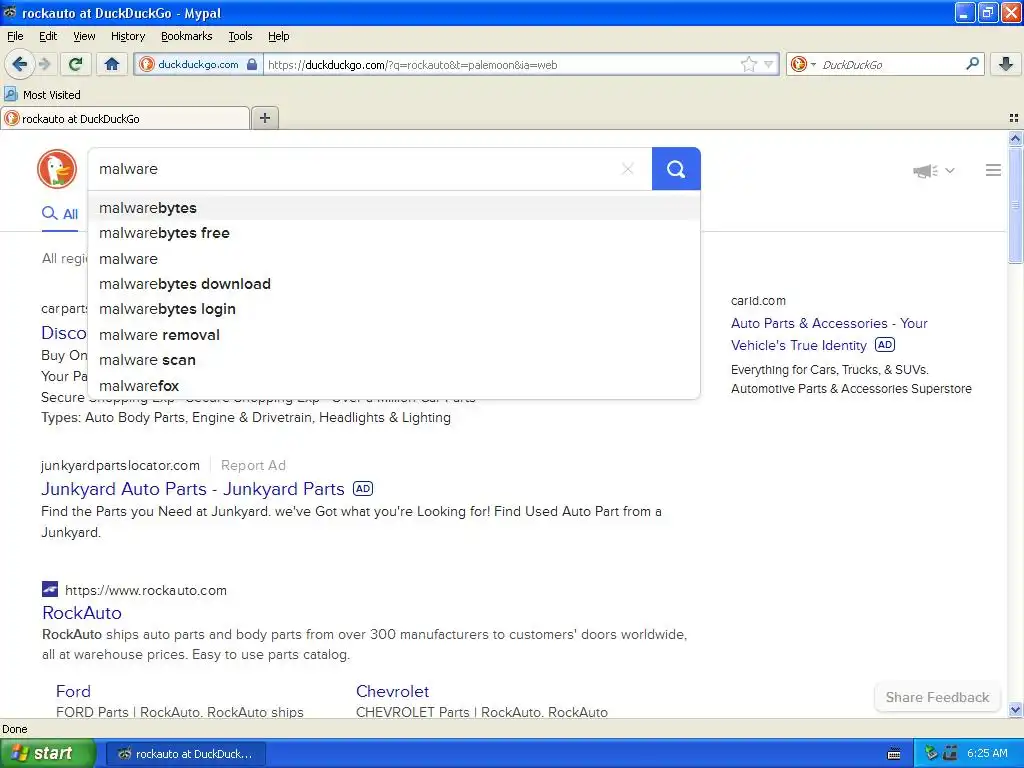Reload the current page
The width and height of the screenshot is (1024, 768).
[76, 64]
